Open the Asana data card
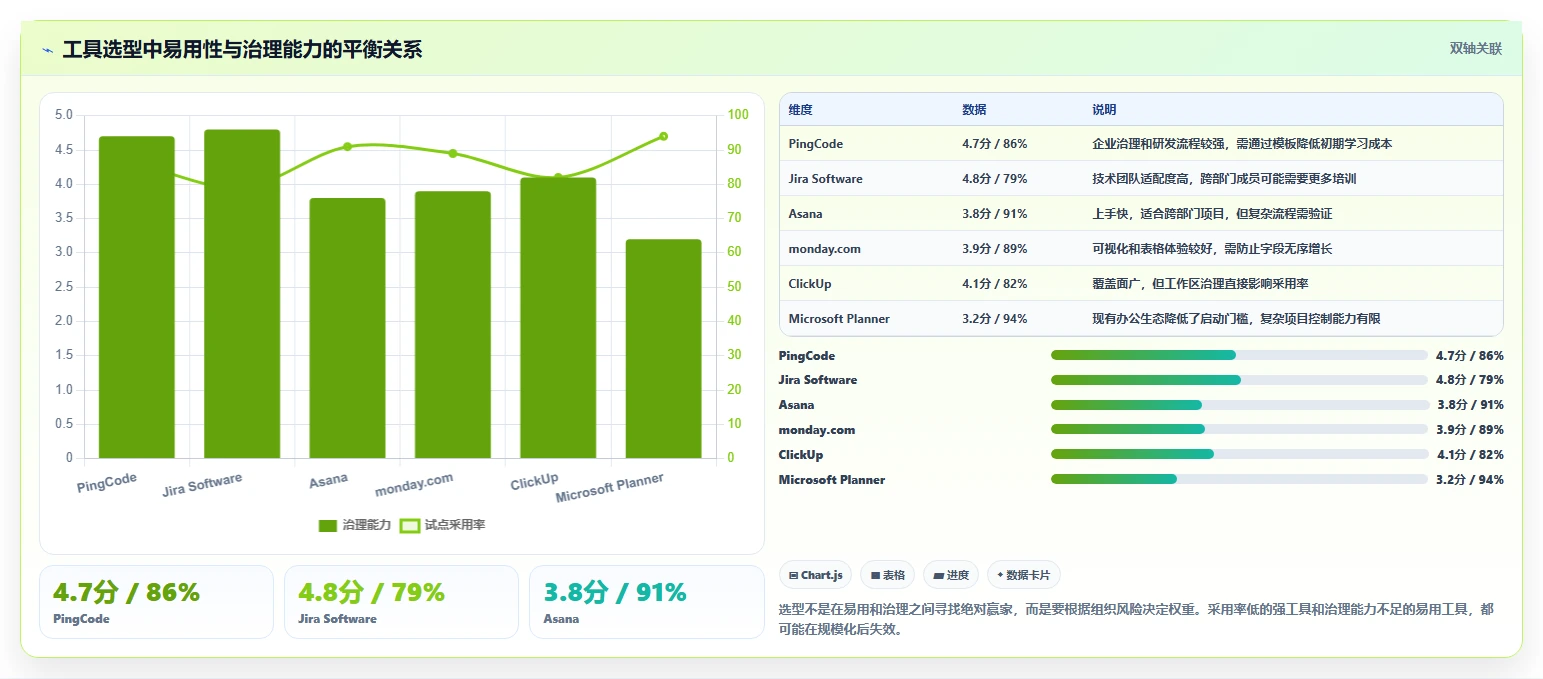The width and height of the screenshot is (1543, 679). pos(646,602)
